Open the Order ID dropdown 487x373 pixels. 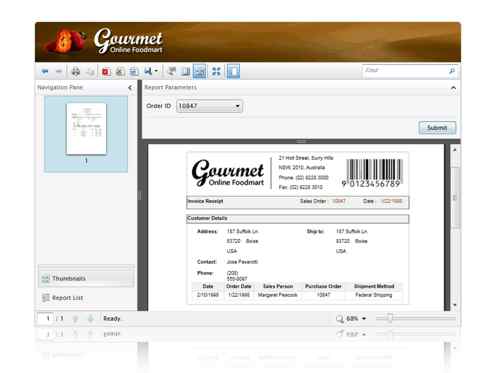(209, 106)
